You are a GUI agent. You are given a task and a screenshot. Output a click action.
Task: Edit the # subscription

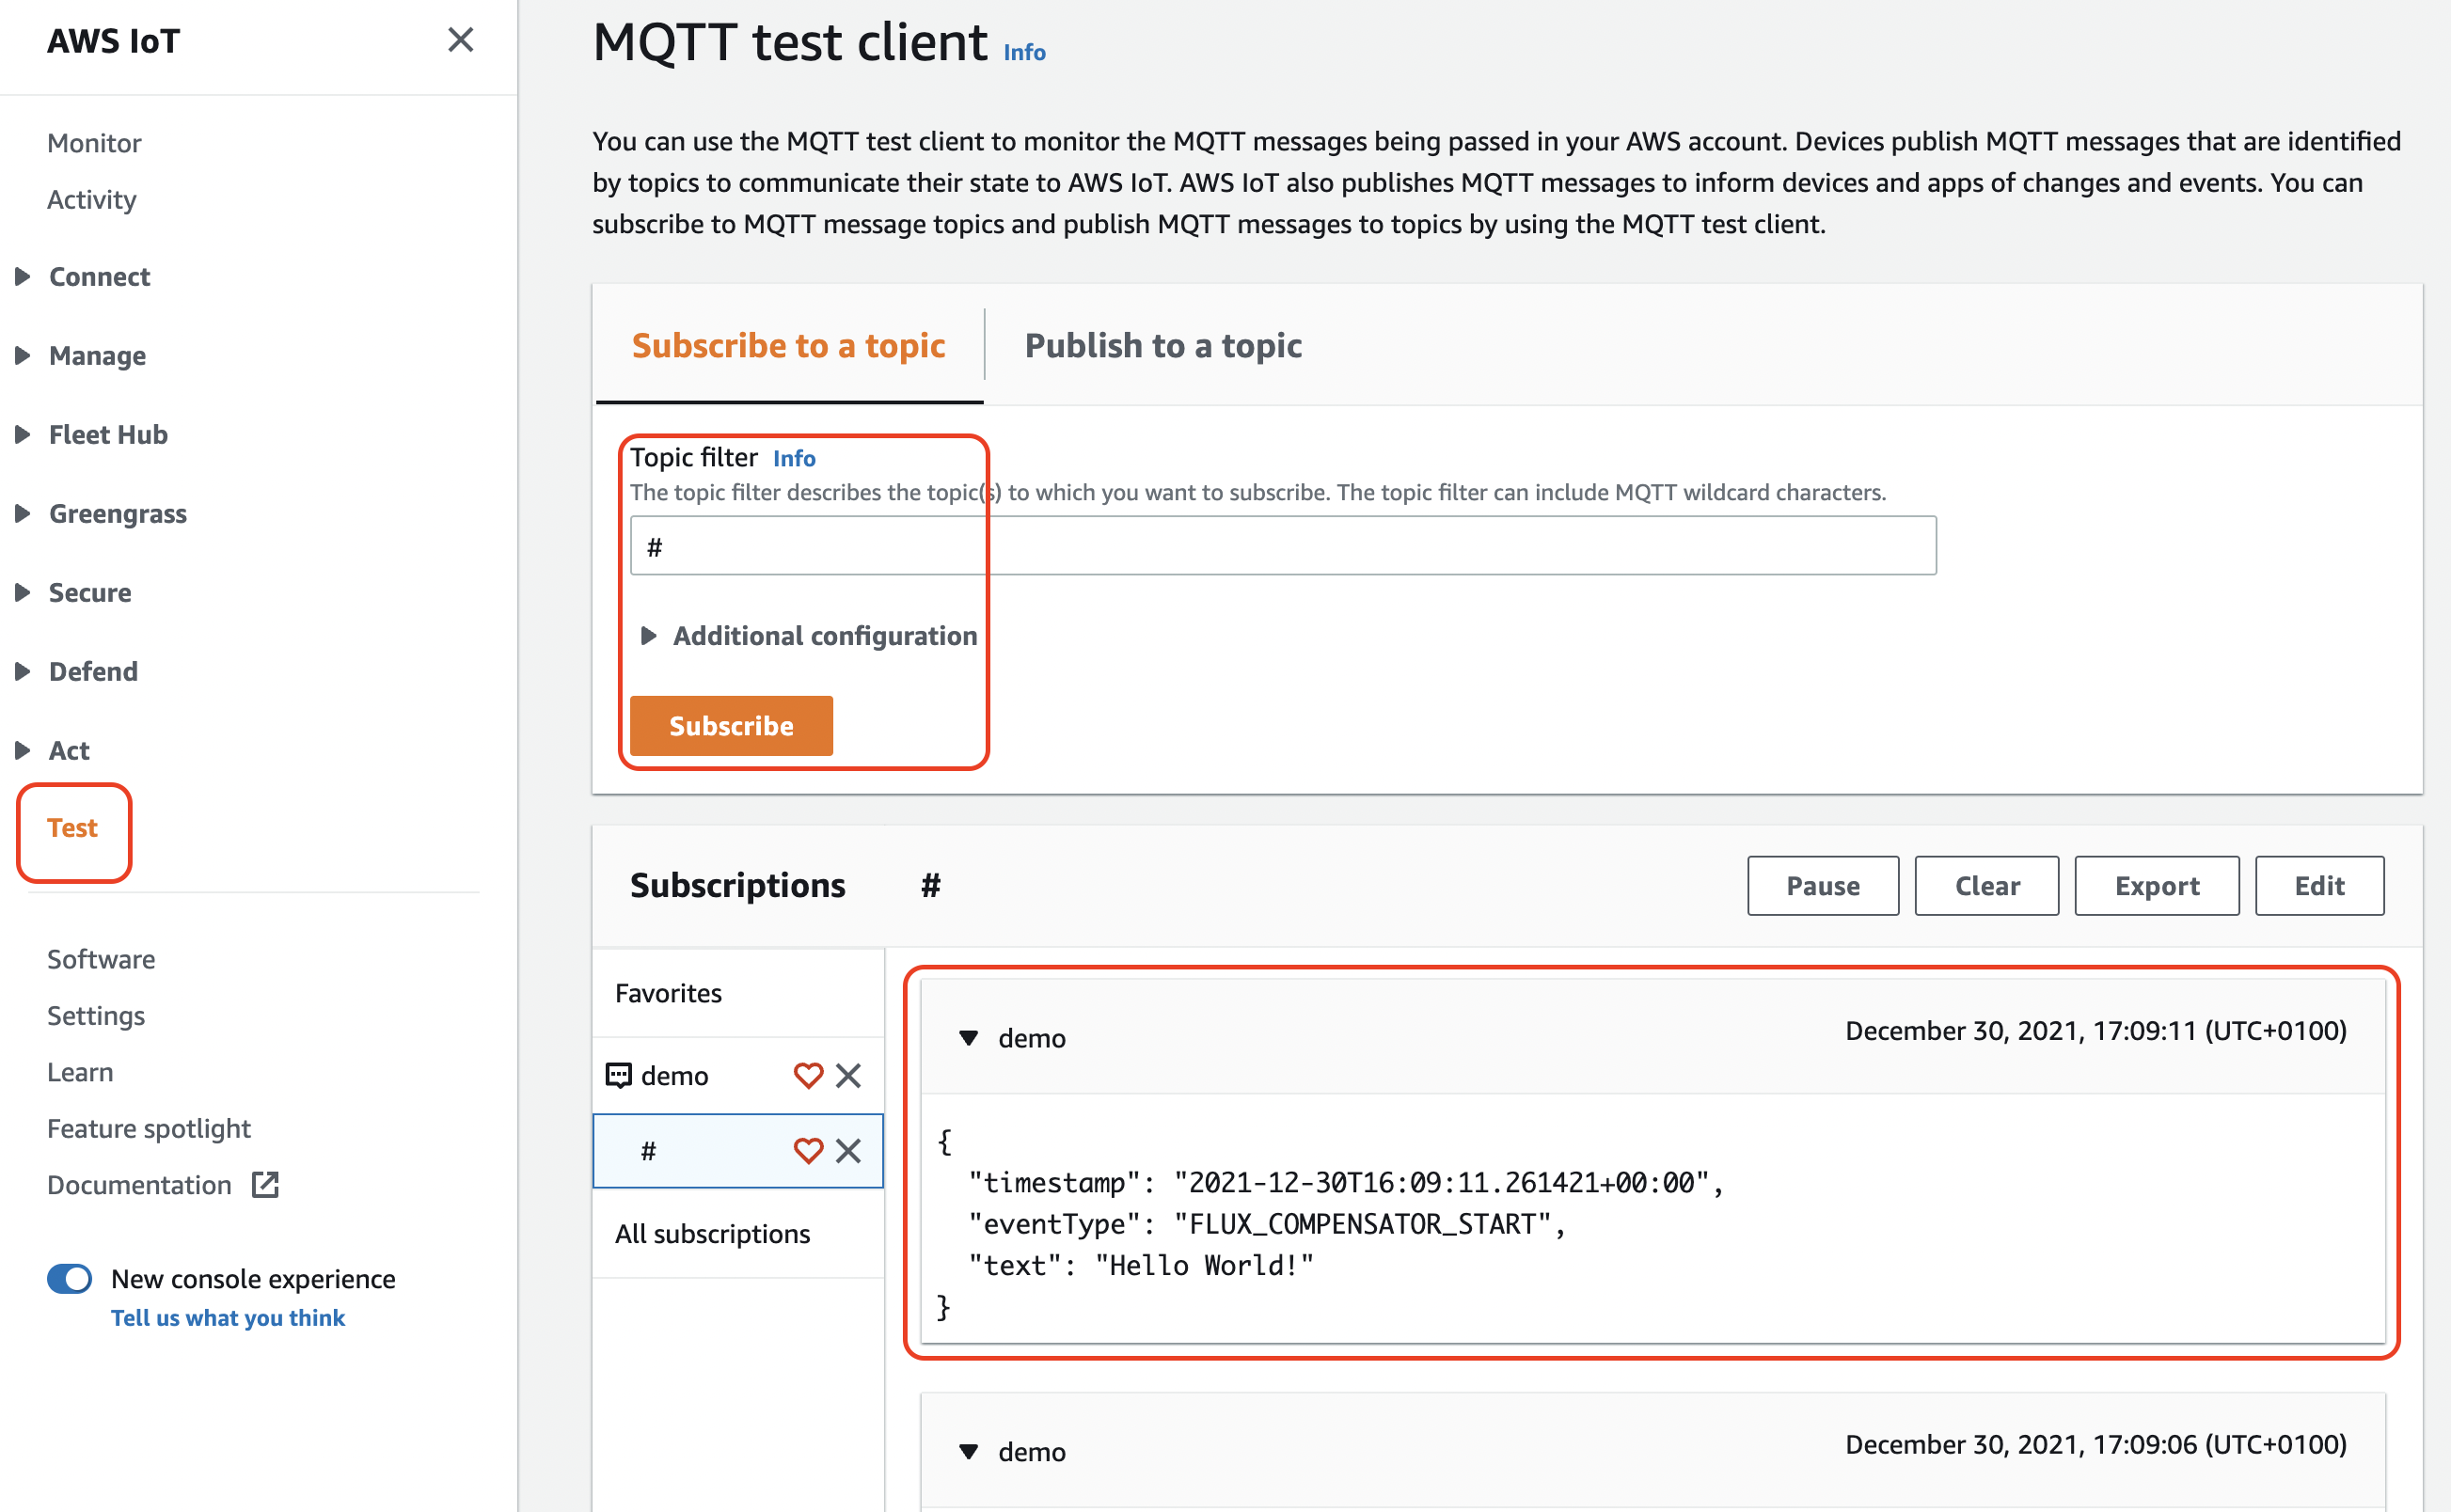click(2319, 885)
